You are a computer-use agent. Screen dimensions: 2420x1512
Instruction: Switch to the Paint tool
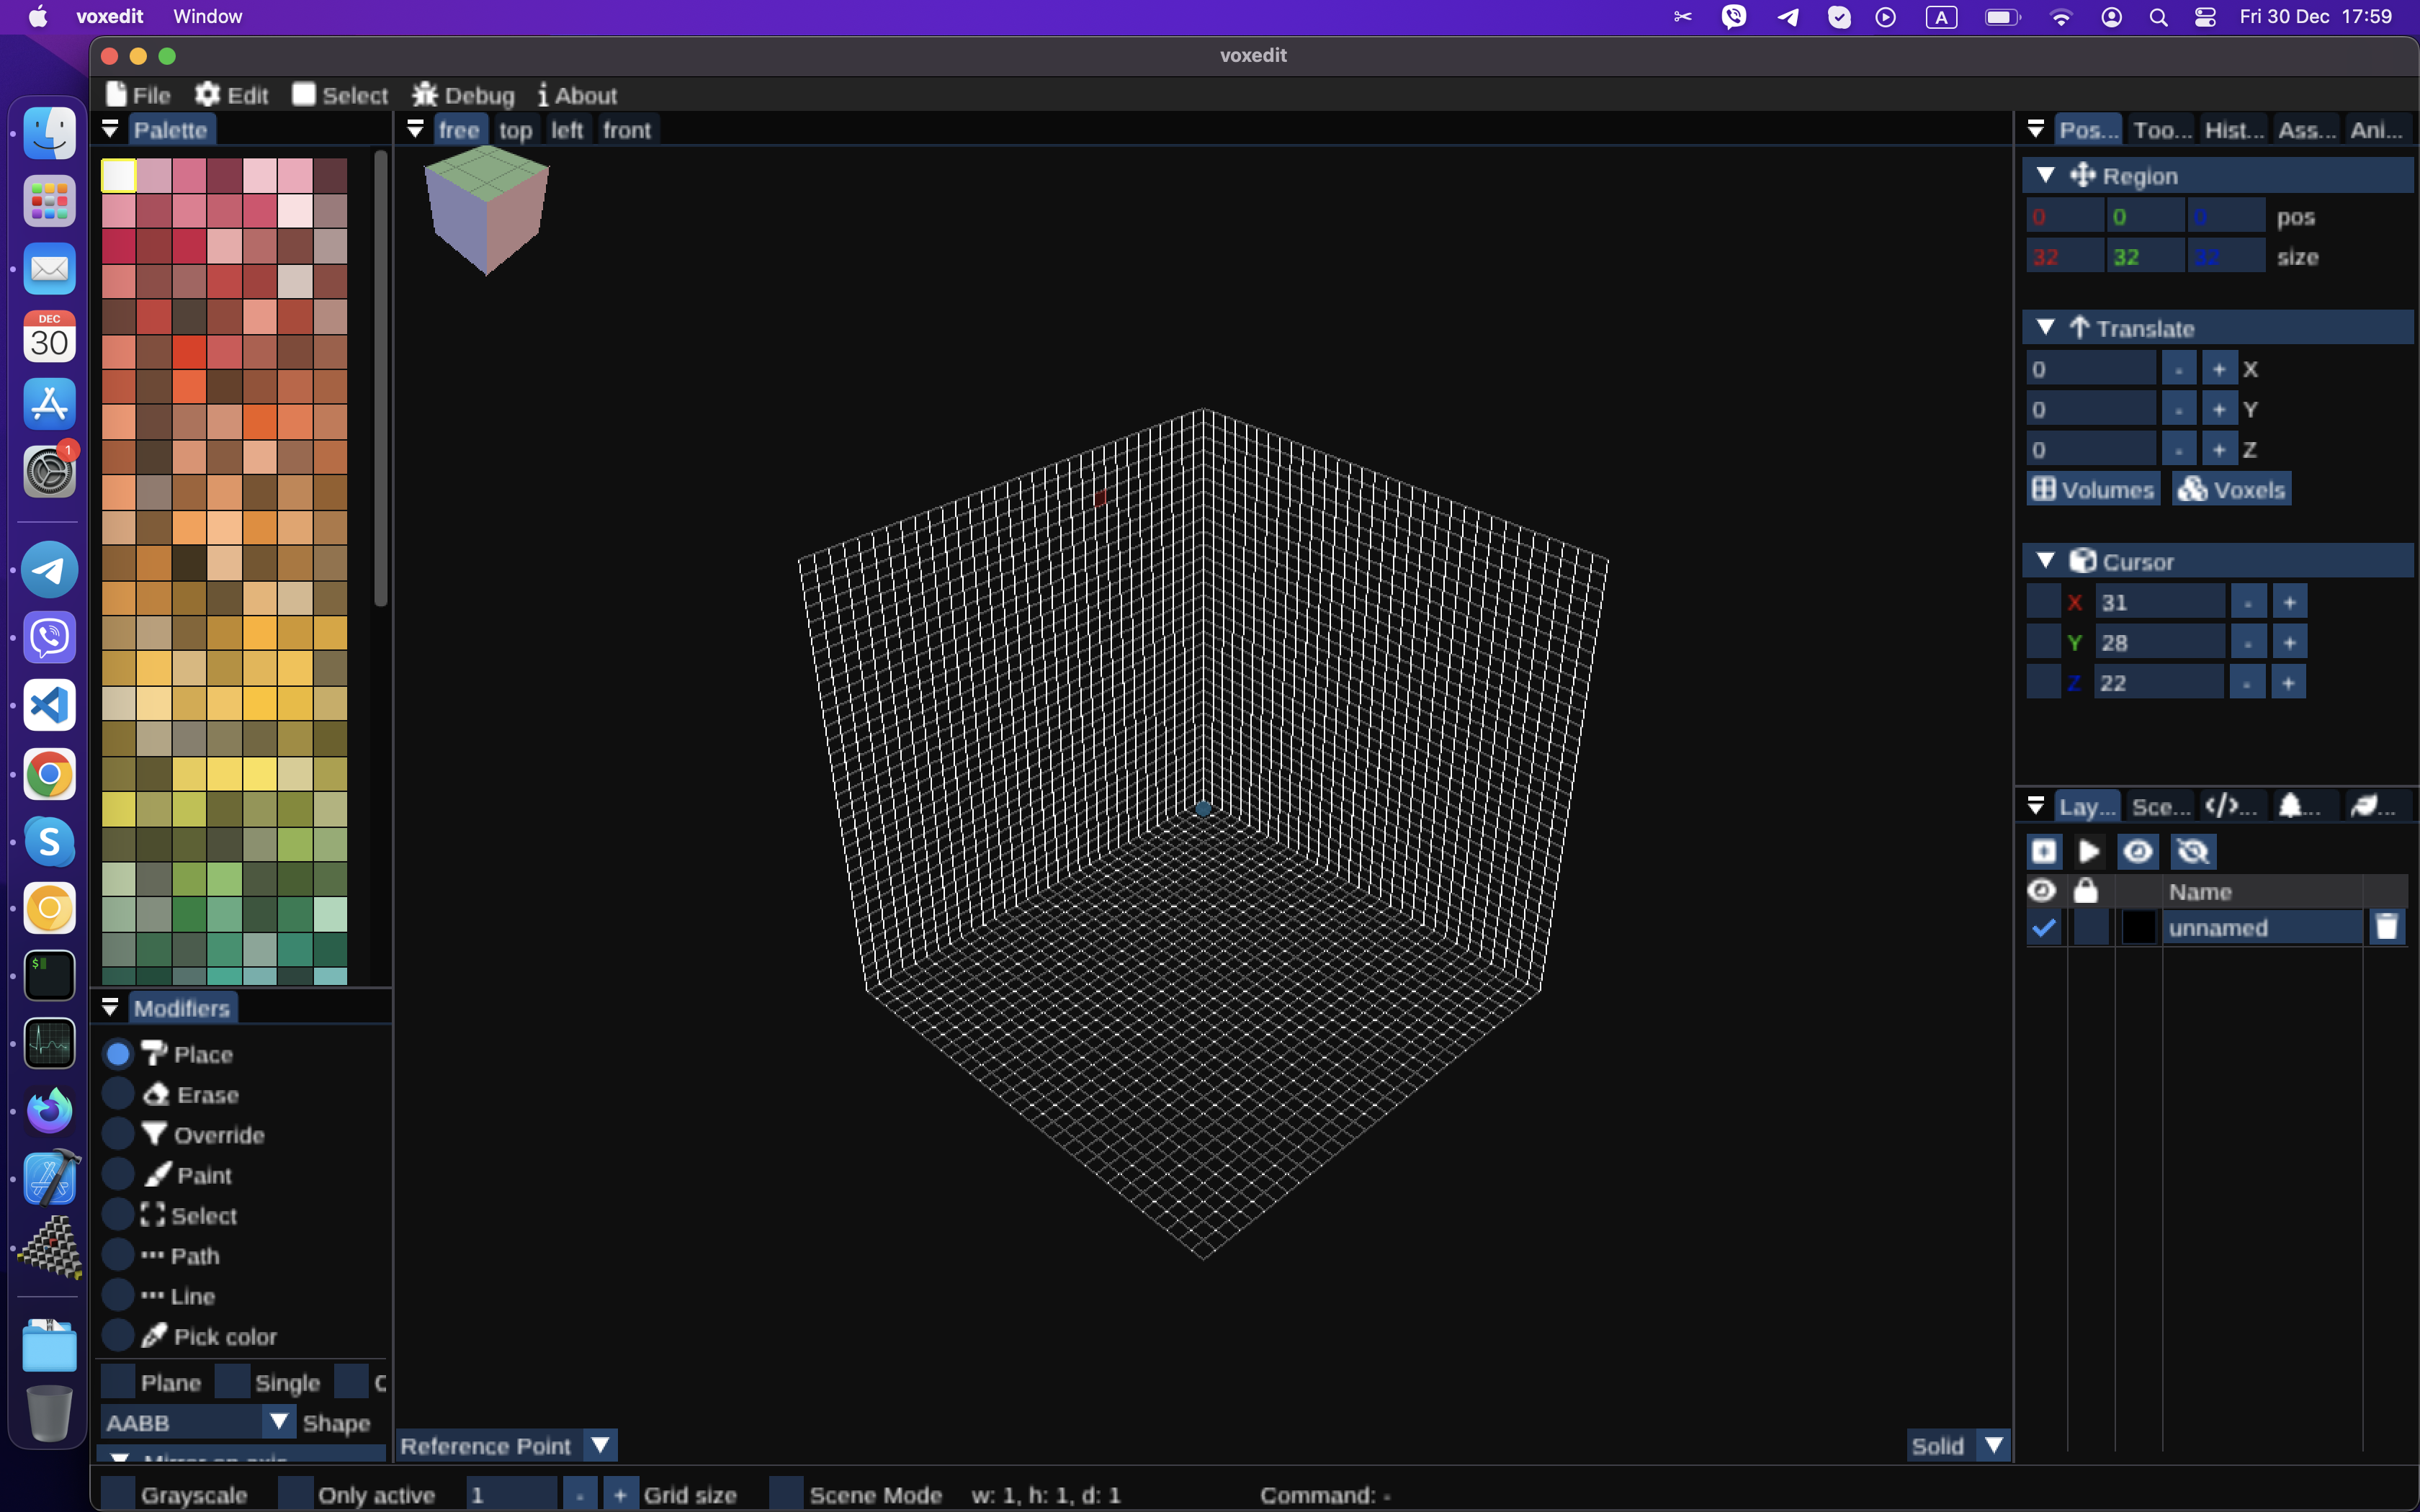(119, 1174)
